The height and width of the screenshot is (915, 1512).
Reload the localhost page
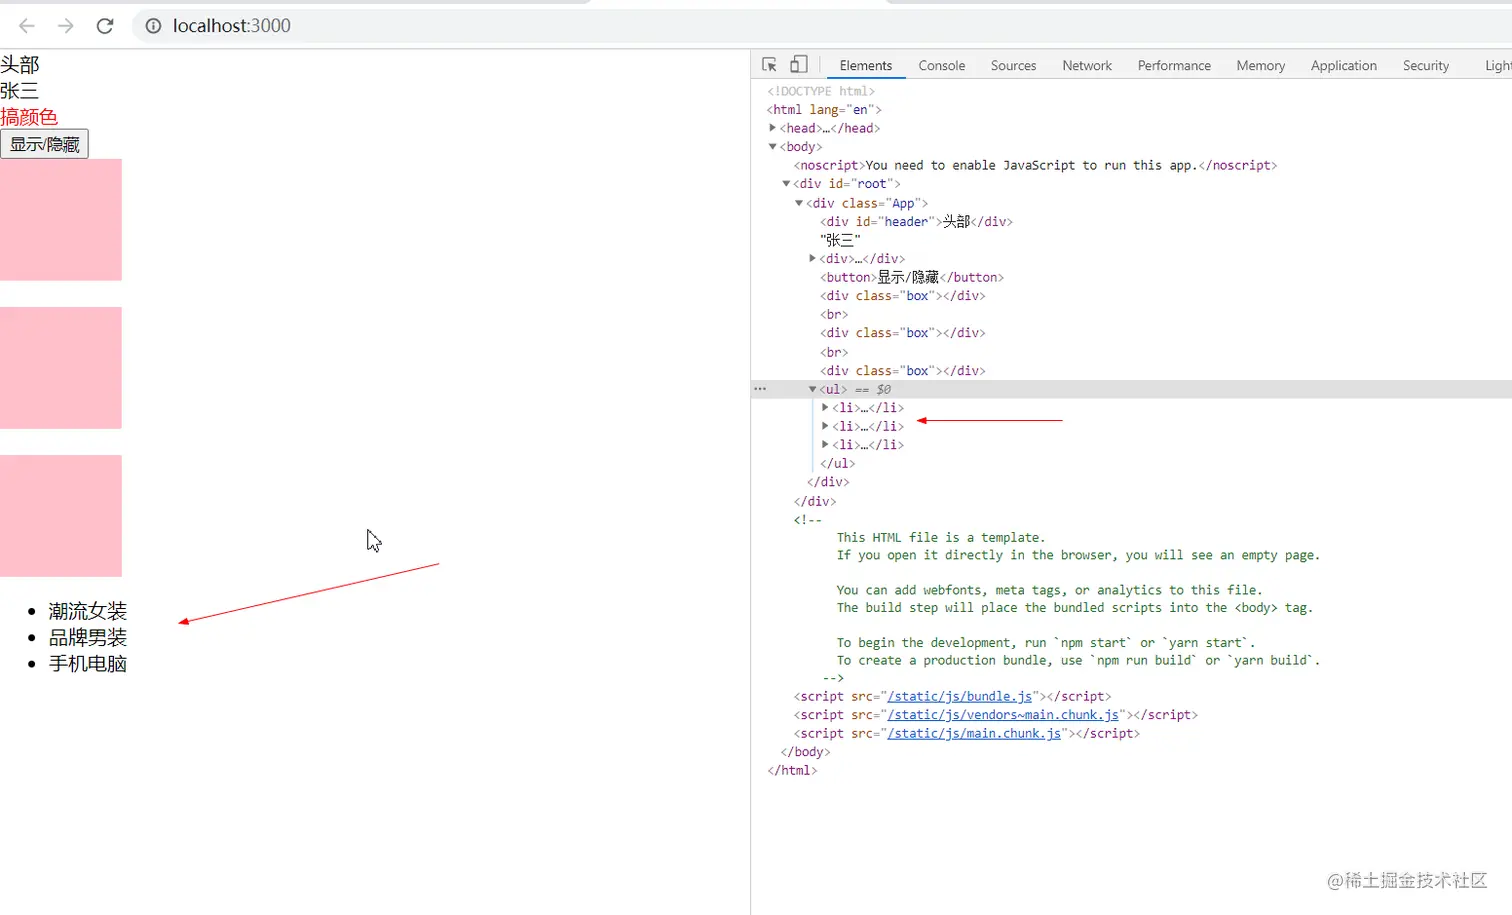point(105,26)
